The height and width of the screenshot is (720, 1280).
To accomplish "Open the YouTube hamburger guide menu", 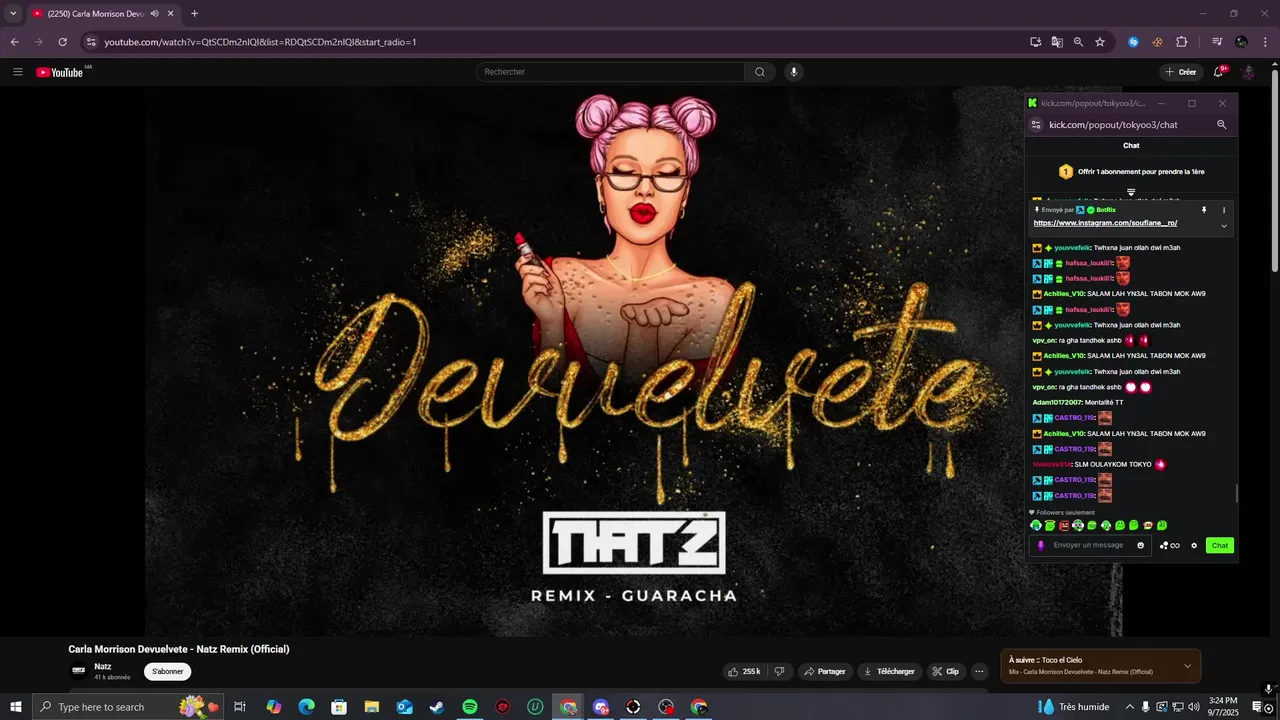I will click(17, 72).
